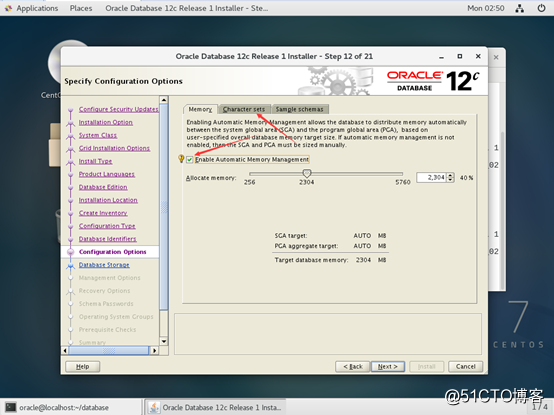Click the Help button
The width and height of the screenshot is (554, 415).
point(83,367)
